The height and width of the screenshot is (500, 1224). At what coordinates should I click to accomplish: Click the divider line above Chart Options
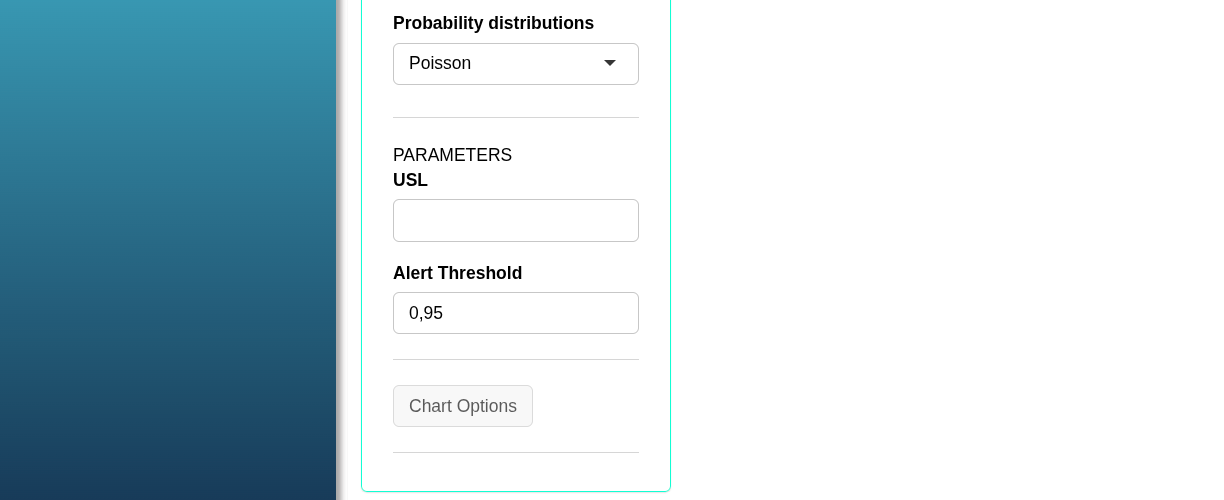[515, 359]
